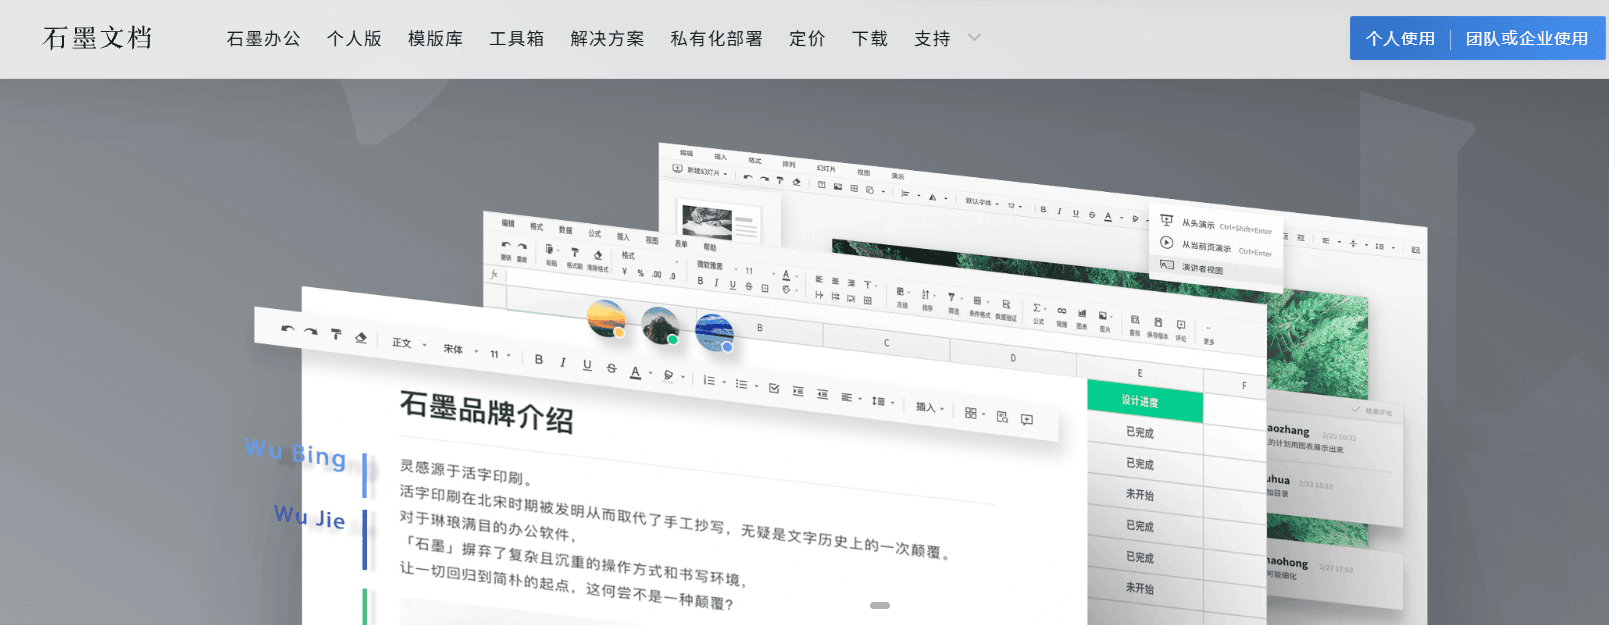This screenshot has width=1609, height=625.
Task: Toggle strikethrough S in the document toolbar
Action: tap(612, 368)
